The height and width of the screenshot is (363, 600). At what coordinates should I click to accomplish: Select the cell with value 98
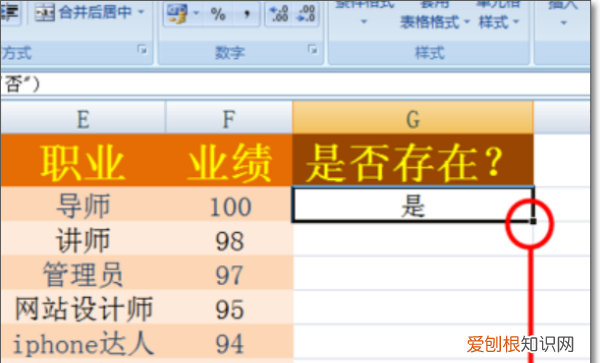229,239
